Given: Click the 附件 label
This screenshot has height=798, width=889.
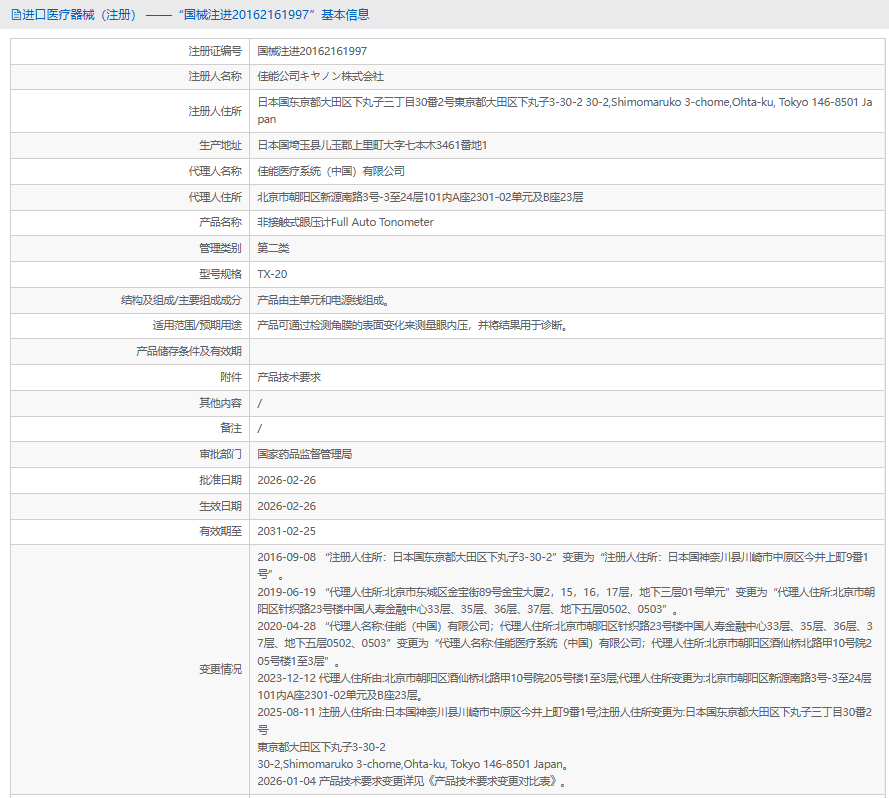Looking at the screenshot, I should tap(231, 377).
